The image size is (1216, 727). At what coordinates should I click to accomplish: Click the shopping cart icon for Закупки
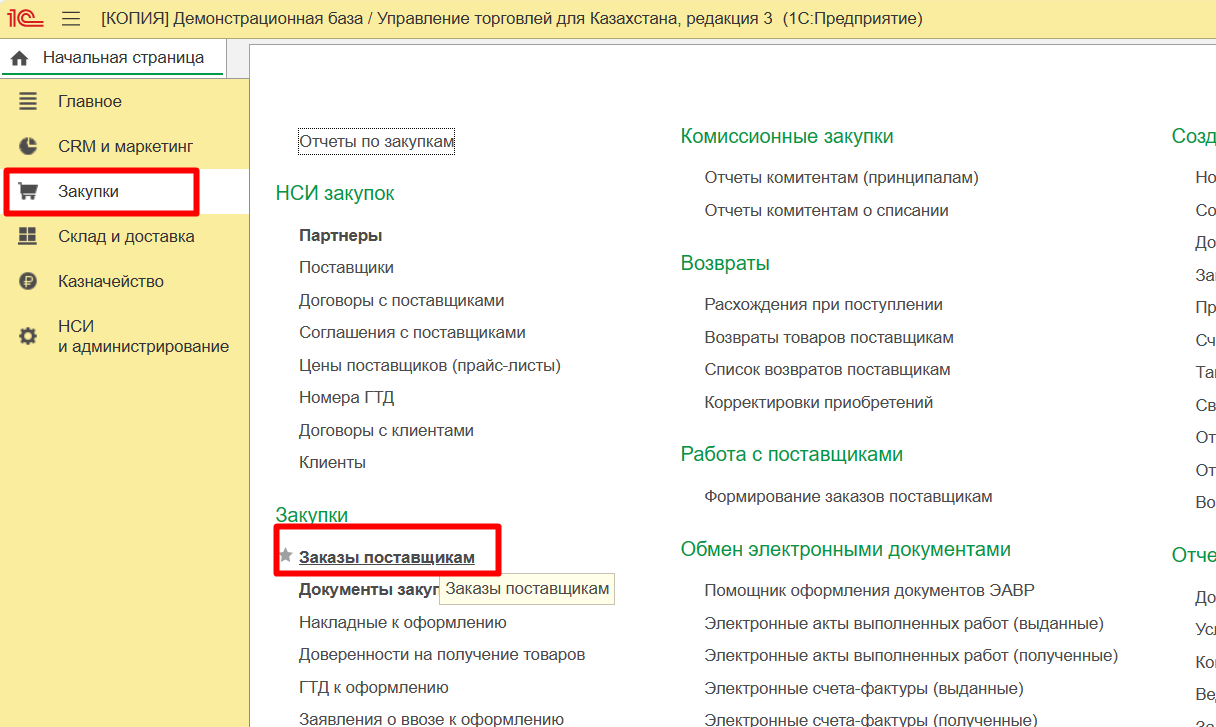coord(28,191)
